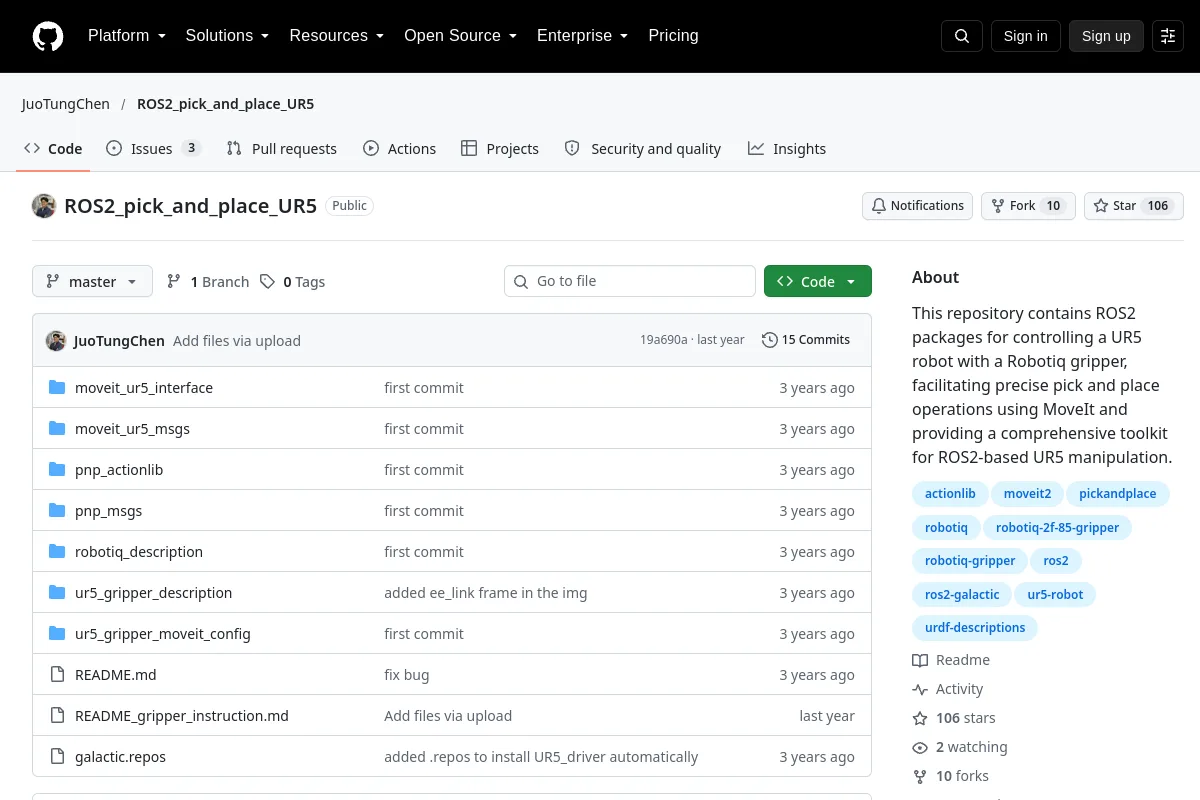Open the pickandplace topic tag

[1117, 494]
